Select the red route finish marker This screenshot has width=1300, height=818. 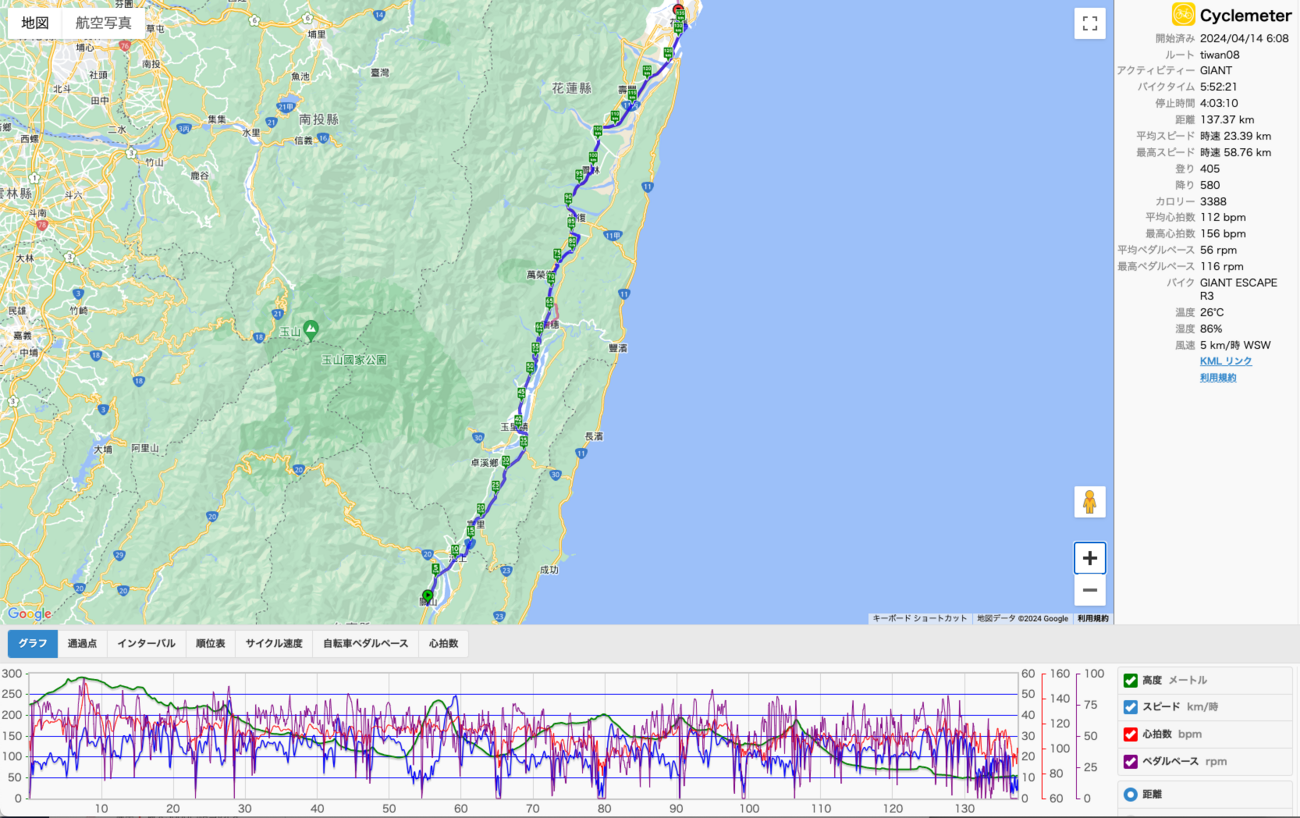pos(678,9)
